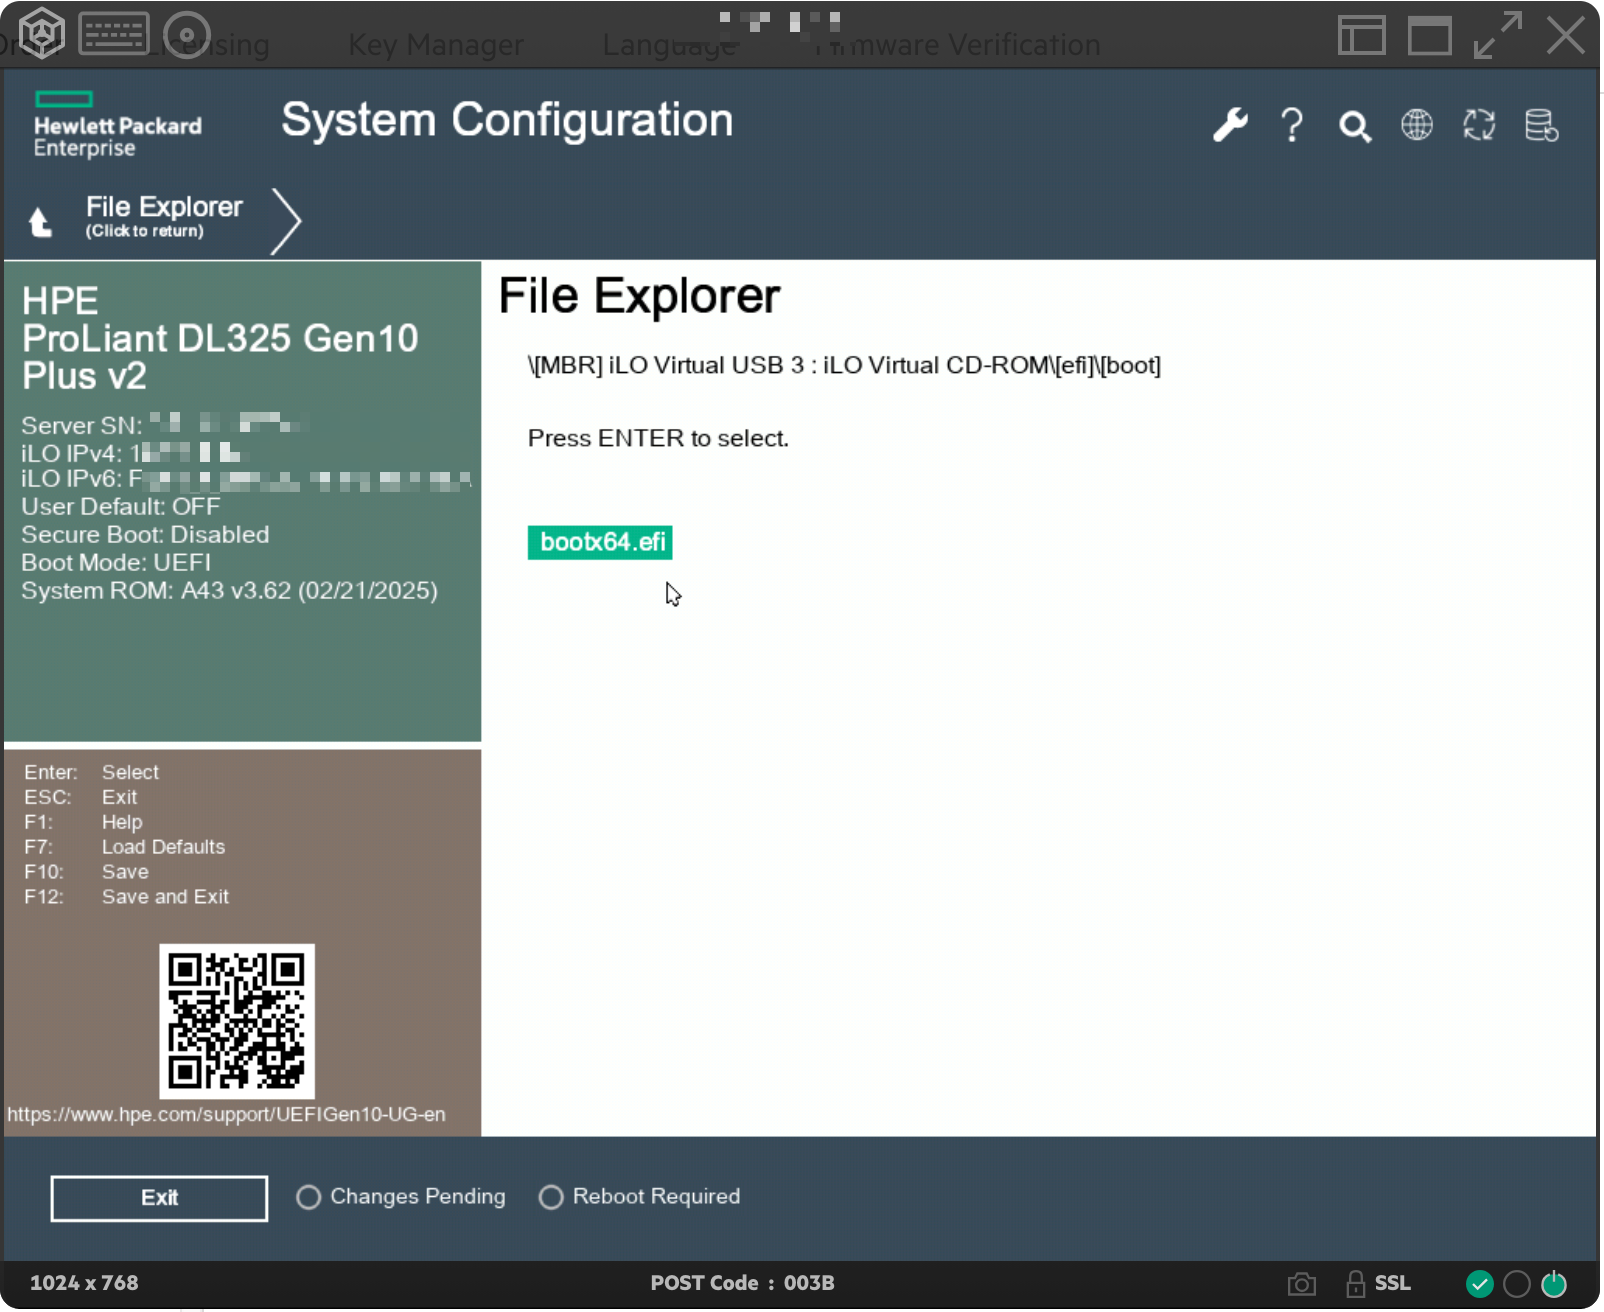Image resolution: width=1604 pixels, height=1312 pixels.
Task: Toggle the Changes Pending indicator
Action: tap(308, 1197)
